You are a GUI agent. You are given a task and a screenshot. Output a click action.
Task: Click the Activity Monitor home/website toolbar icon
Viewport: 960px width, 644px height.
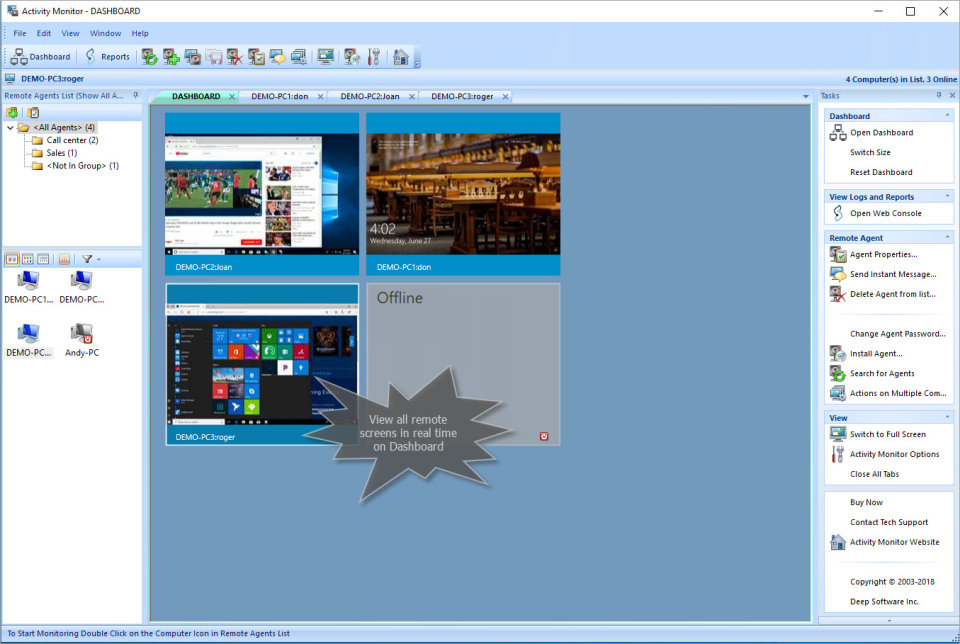pyautogui.click(x=399, y=57)
